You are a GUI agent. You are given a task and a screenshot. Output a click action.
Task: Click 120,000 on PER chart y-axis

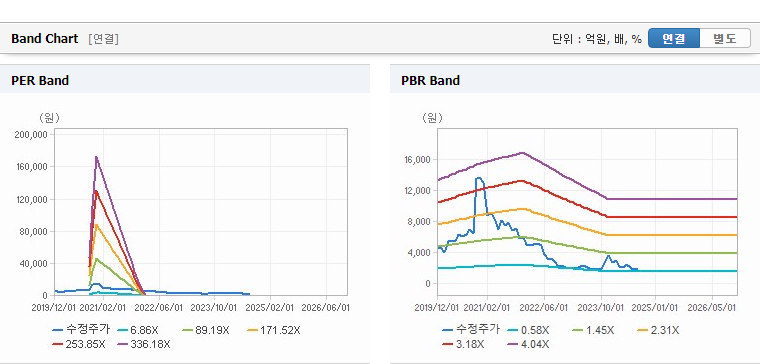[x=31, y=199]
